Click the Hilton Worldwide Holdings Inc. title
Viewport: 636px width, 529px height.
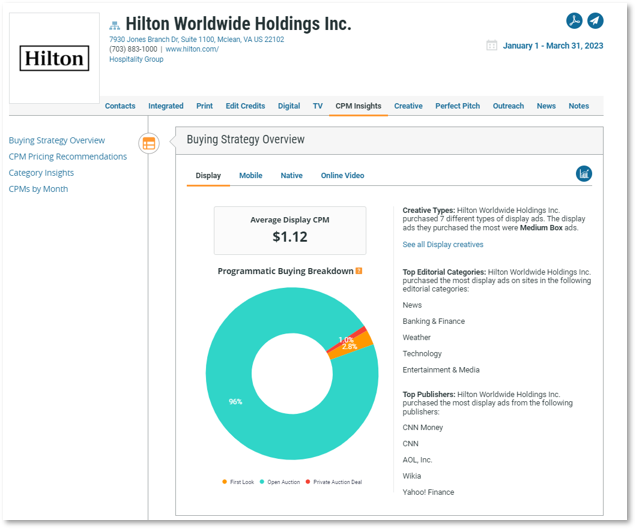coord(238,24)
